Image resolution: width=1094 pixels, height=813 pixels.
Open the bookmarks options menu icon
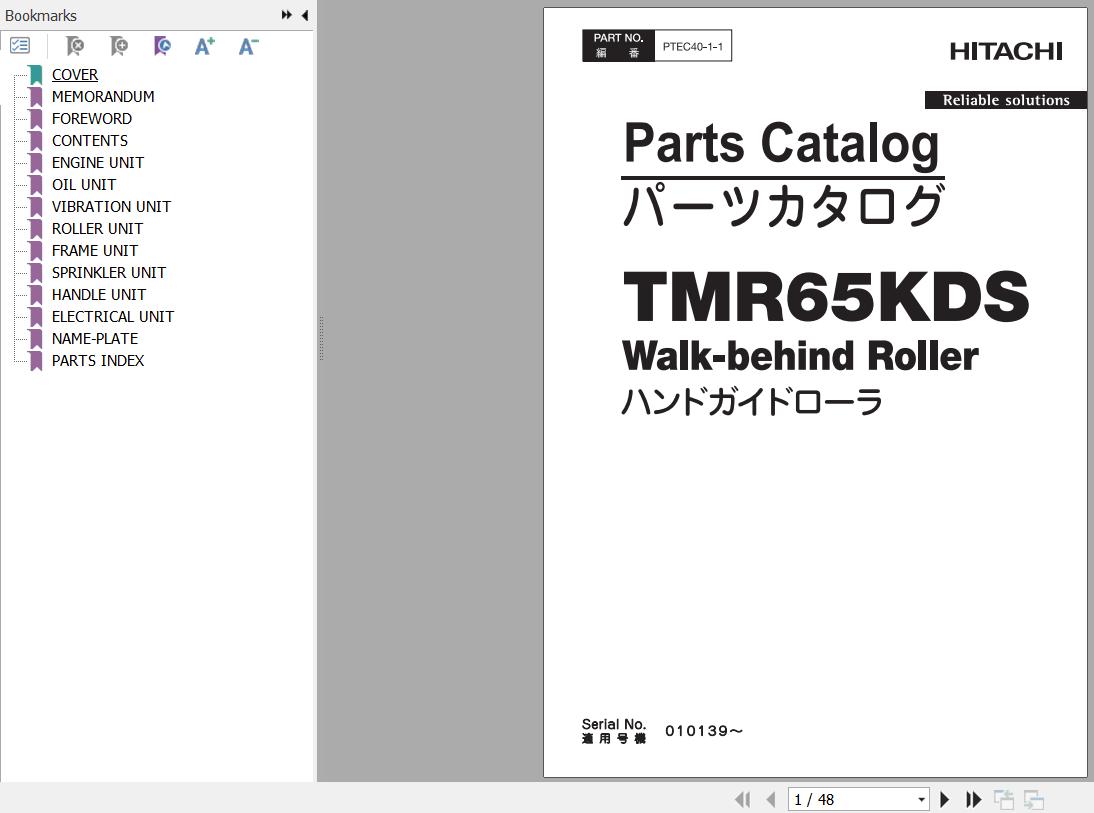(x=20, y=46)
